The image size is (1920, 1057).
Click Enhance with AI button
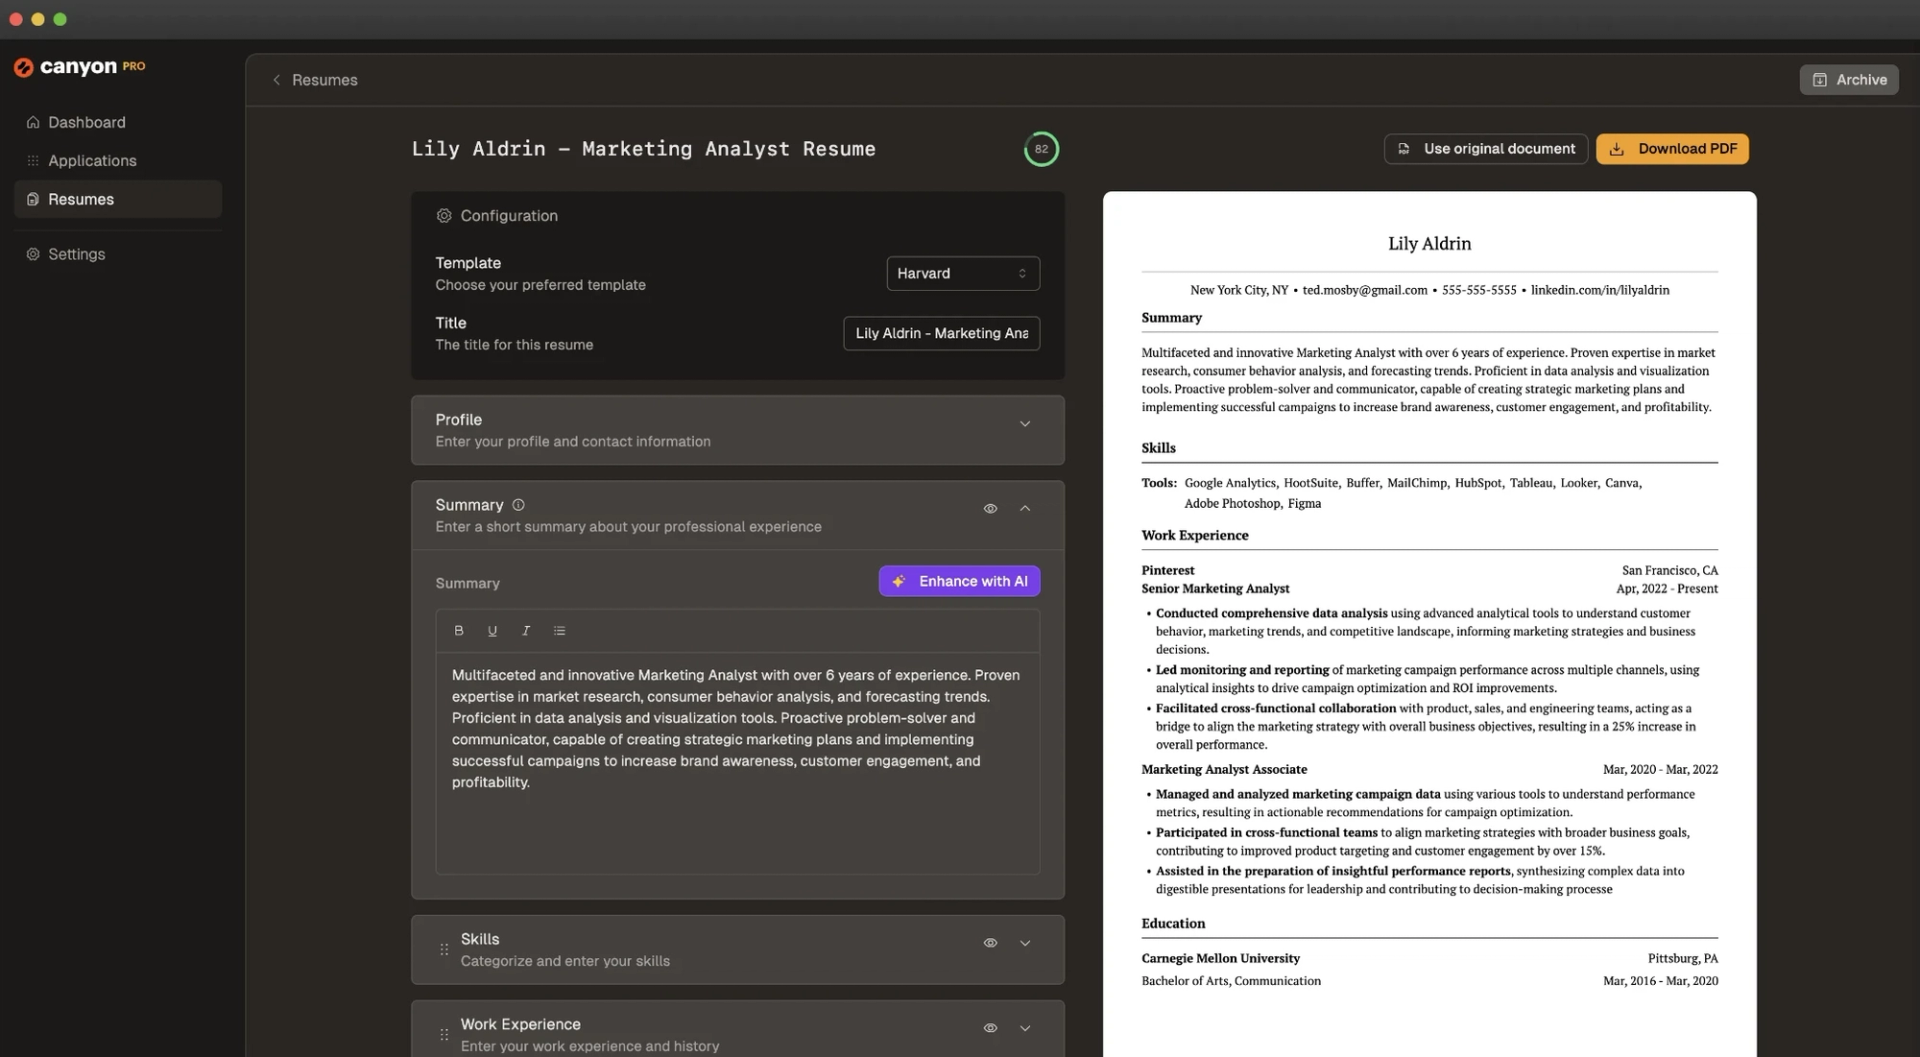point(959,581)
